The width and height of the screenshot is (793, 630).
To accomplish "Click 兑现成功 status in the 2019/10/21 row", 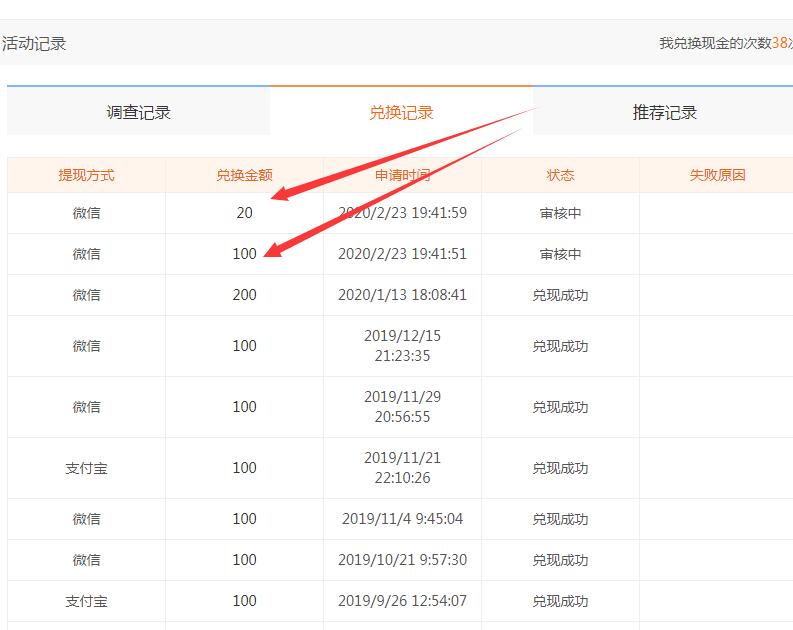I will tap(560, 560).
